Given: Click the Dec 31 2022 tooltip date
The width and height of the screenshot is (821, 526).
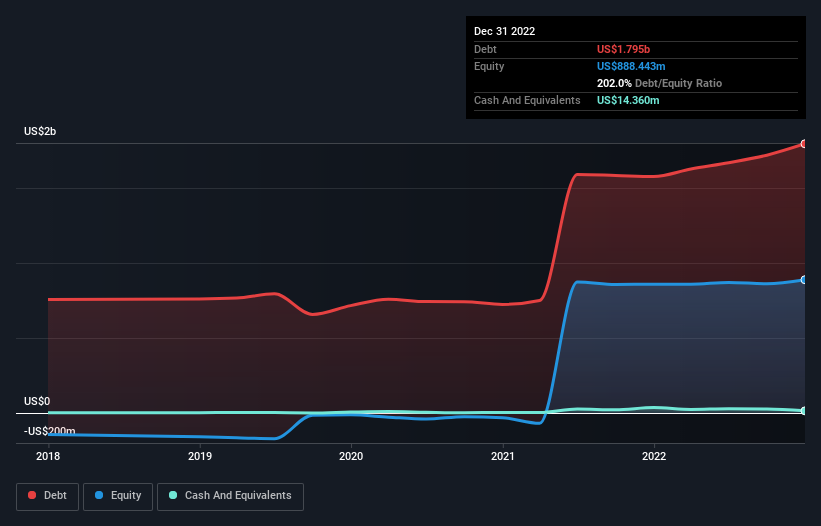Looking at the screenshot, I should pyautogui.click(x=504, y=31).
